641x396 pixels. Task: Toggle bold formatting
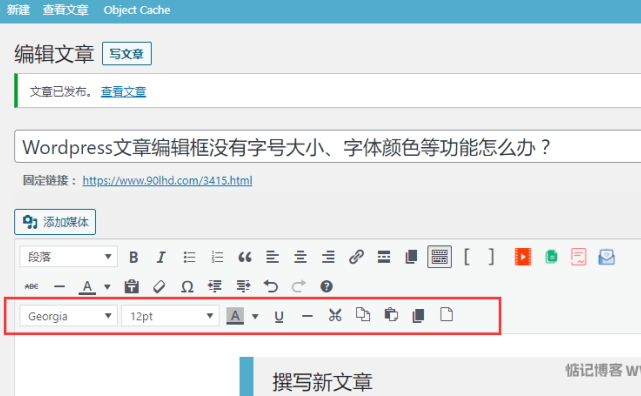click(133, 257)
